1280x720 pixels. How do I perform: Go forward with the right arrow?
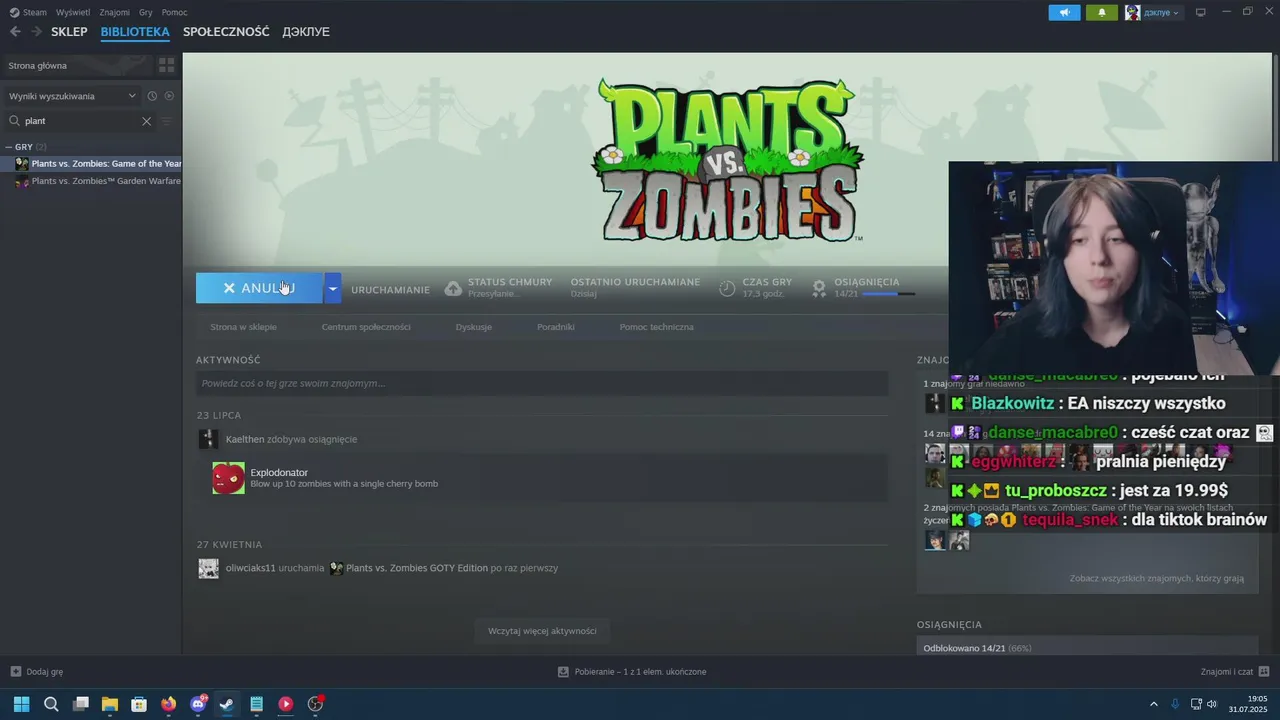(36, 32)
